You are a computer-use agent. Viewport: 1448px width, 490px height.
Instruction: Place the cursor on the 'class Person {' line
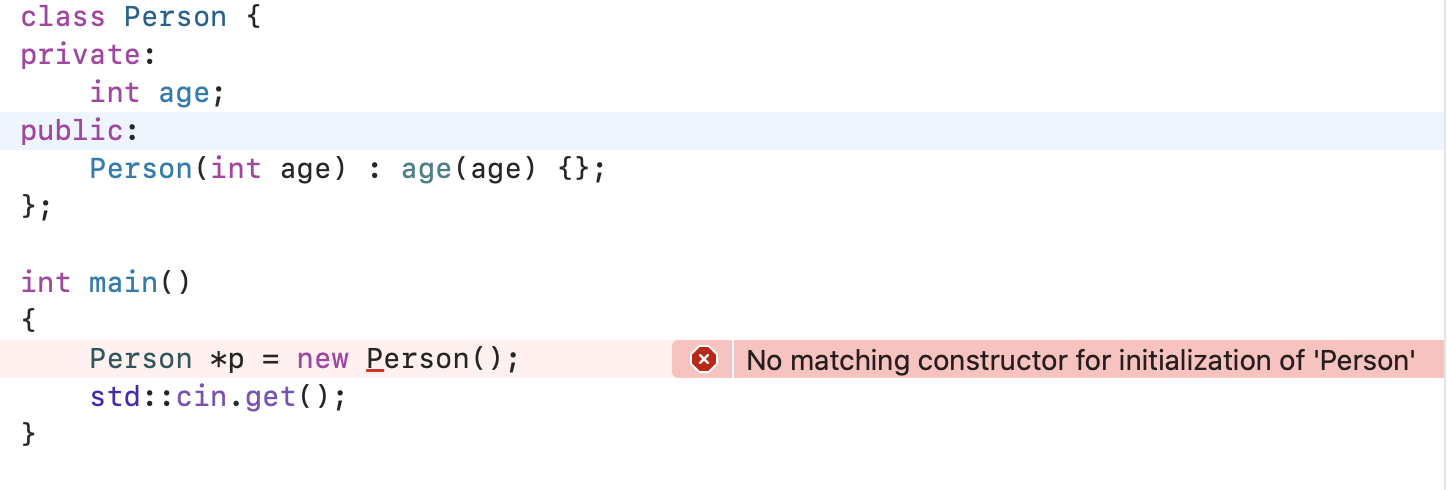tap(141, 17)
